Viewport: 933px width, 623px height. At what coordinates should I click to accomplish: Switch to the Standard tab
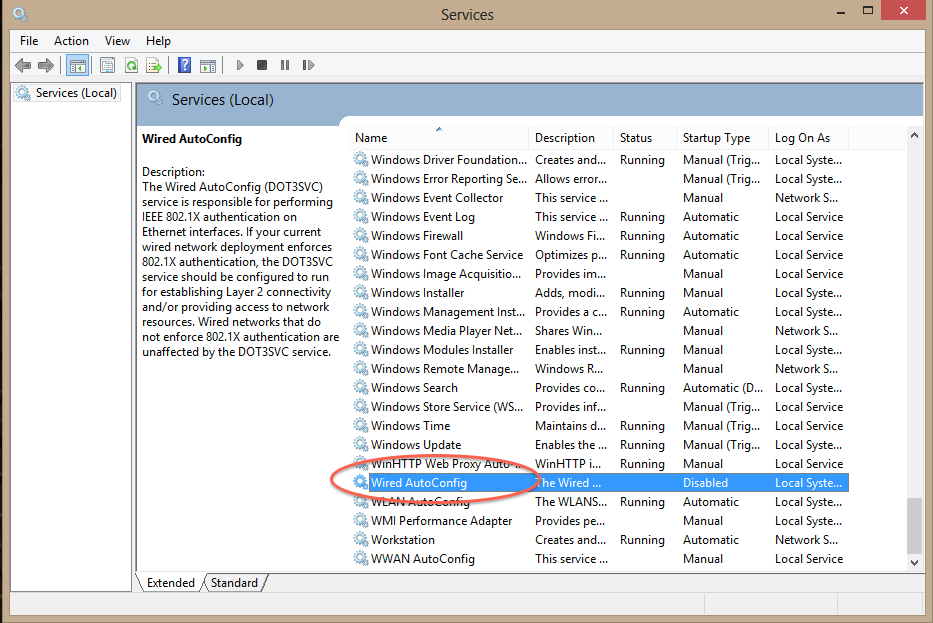pyautogui.click(x=234, y=583)
